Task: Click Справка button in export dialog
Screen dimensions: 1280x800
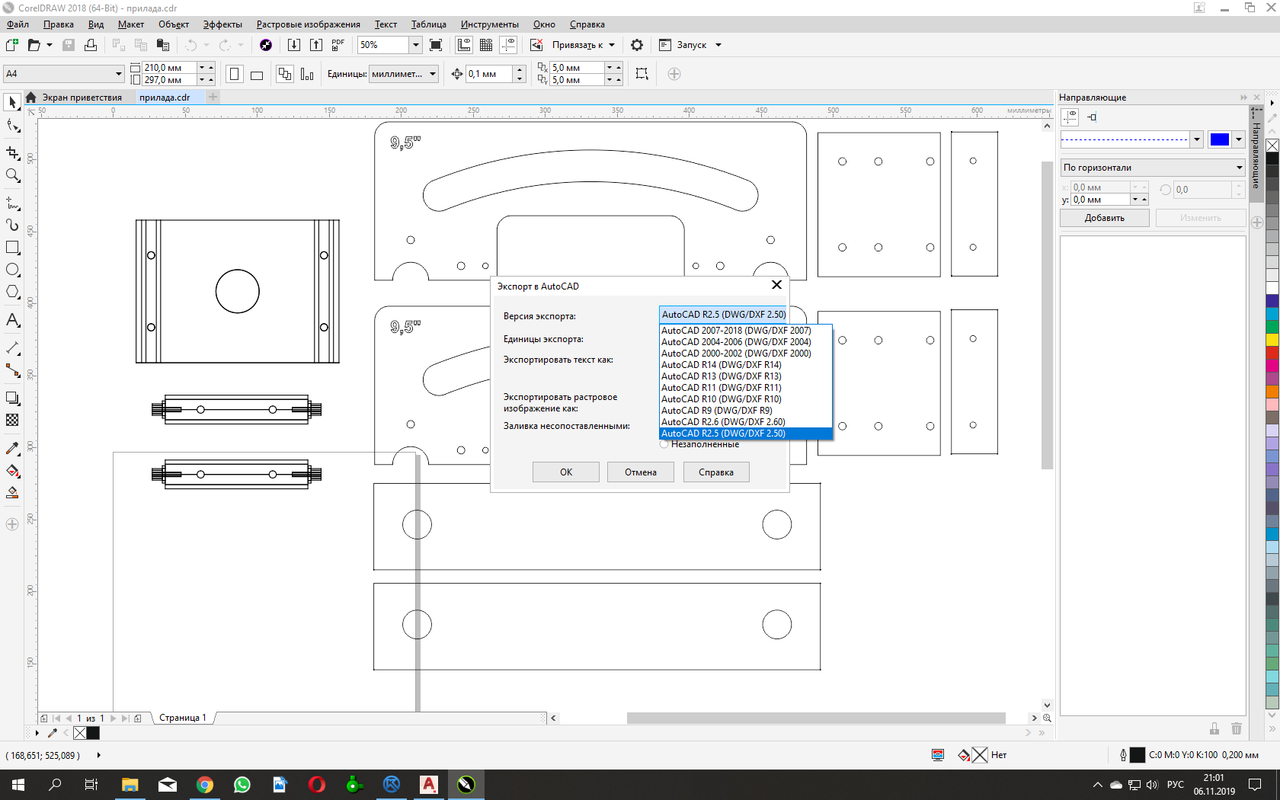Action: click(x=716, y=472)
